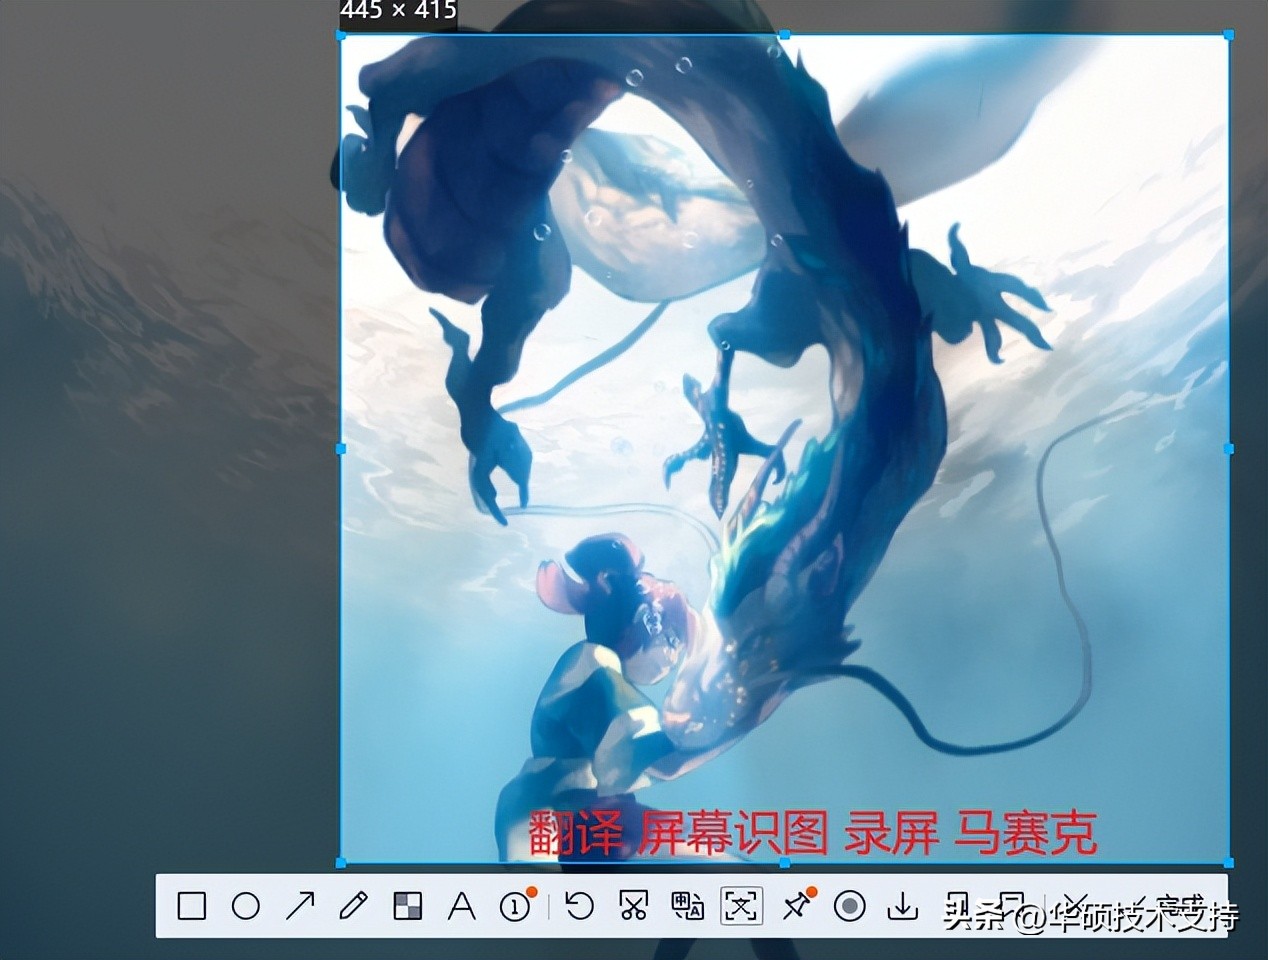
Task: Pick the arrow annotation tool
Action: [x=299, y=906]
